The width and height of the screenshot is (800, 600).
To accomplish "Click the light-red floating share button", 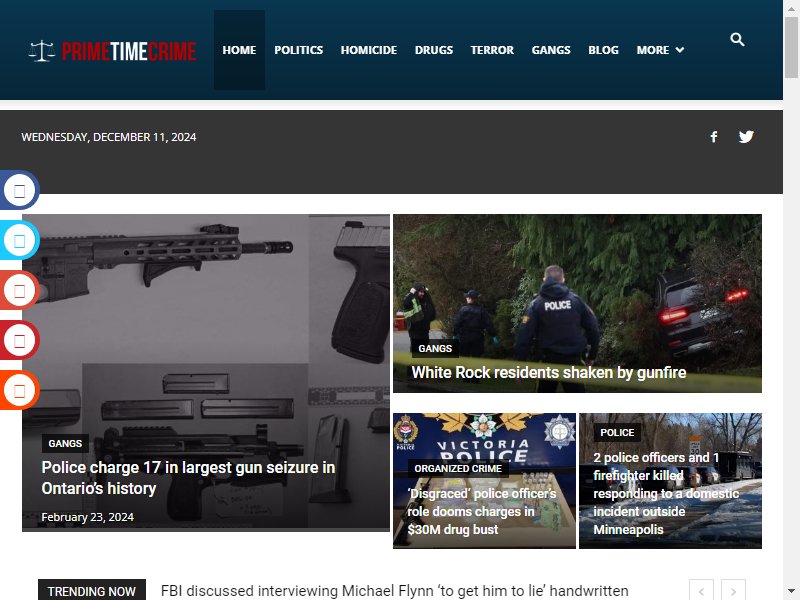I will click(19, 290).
